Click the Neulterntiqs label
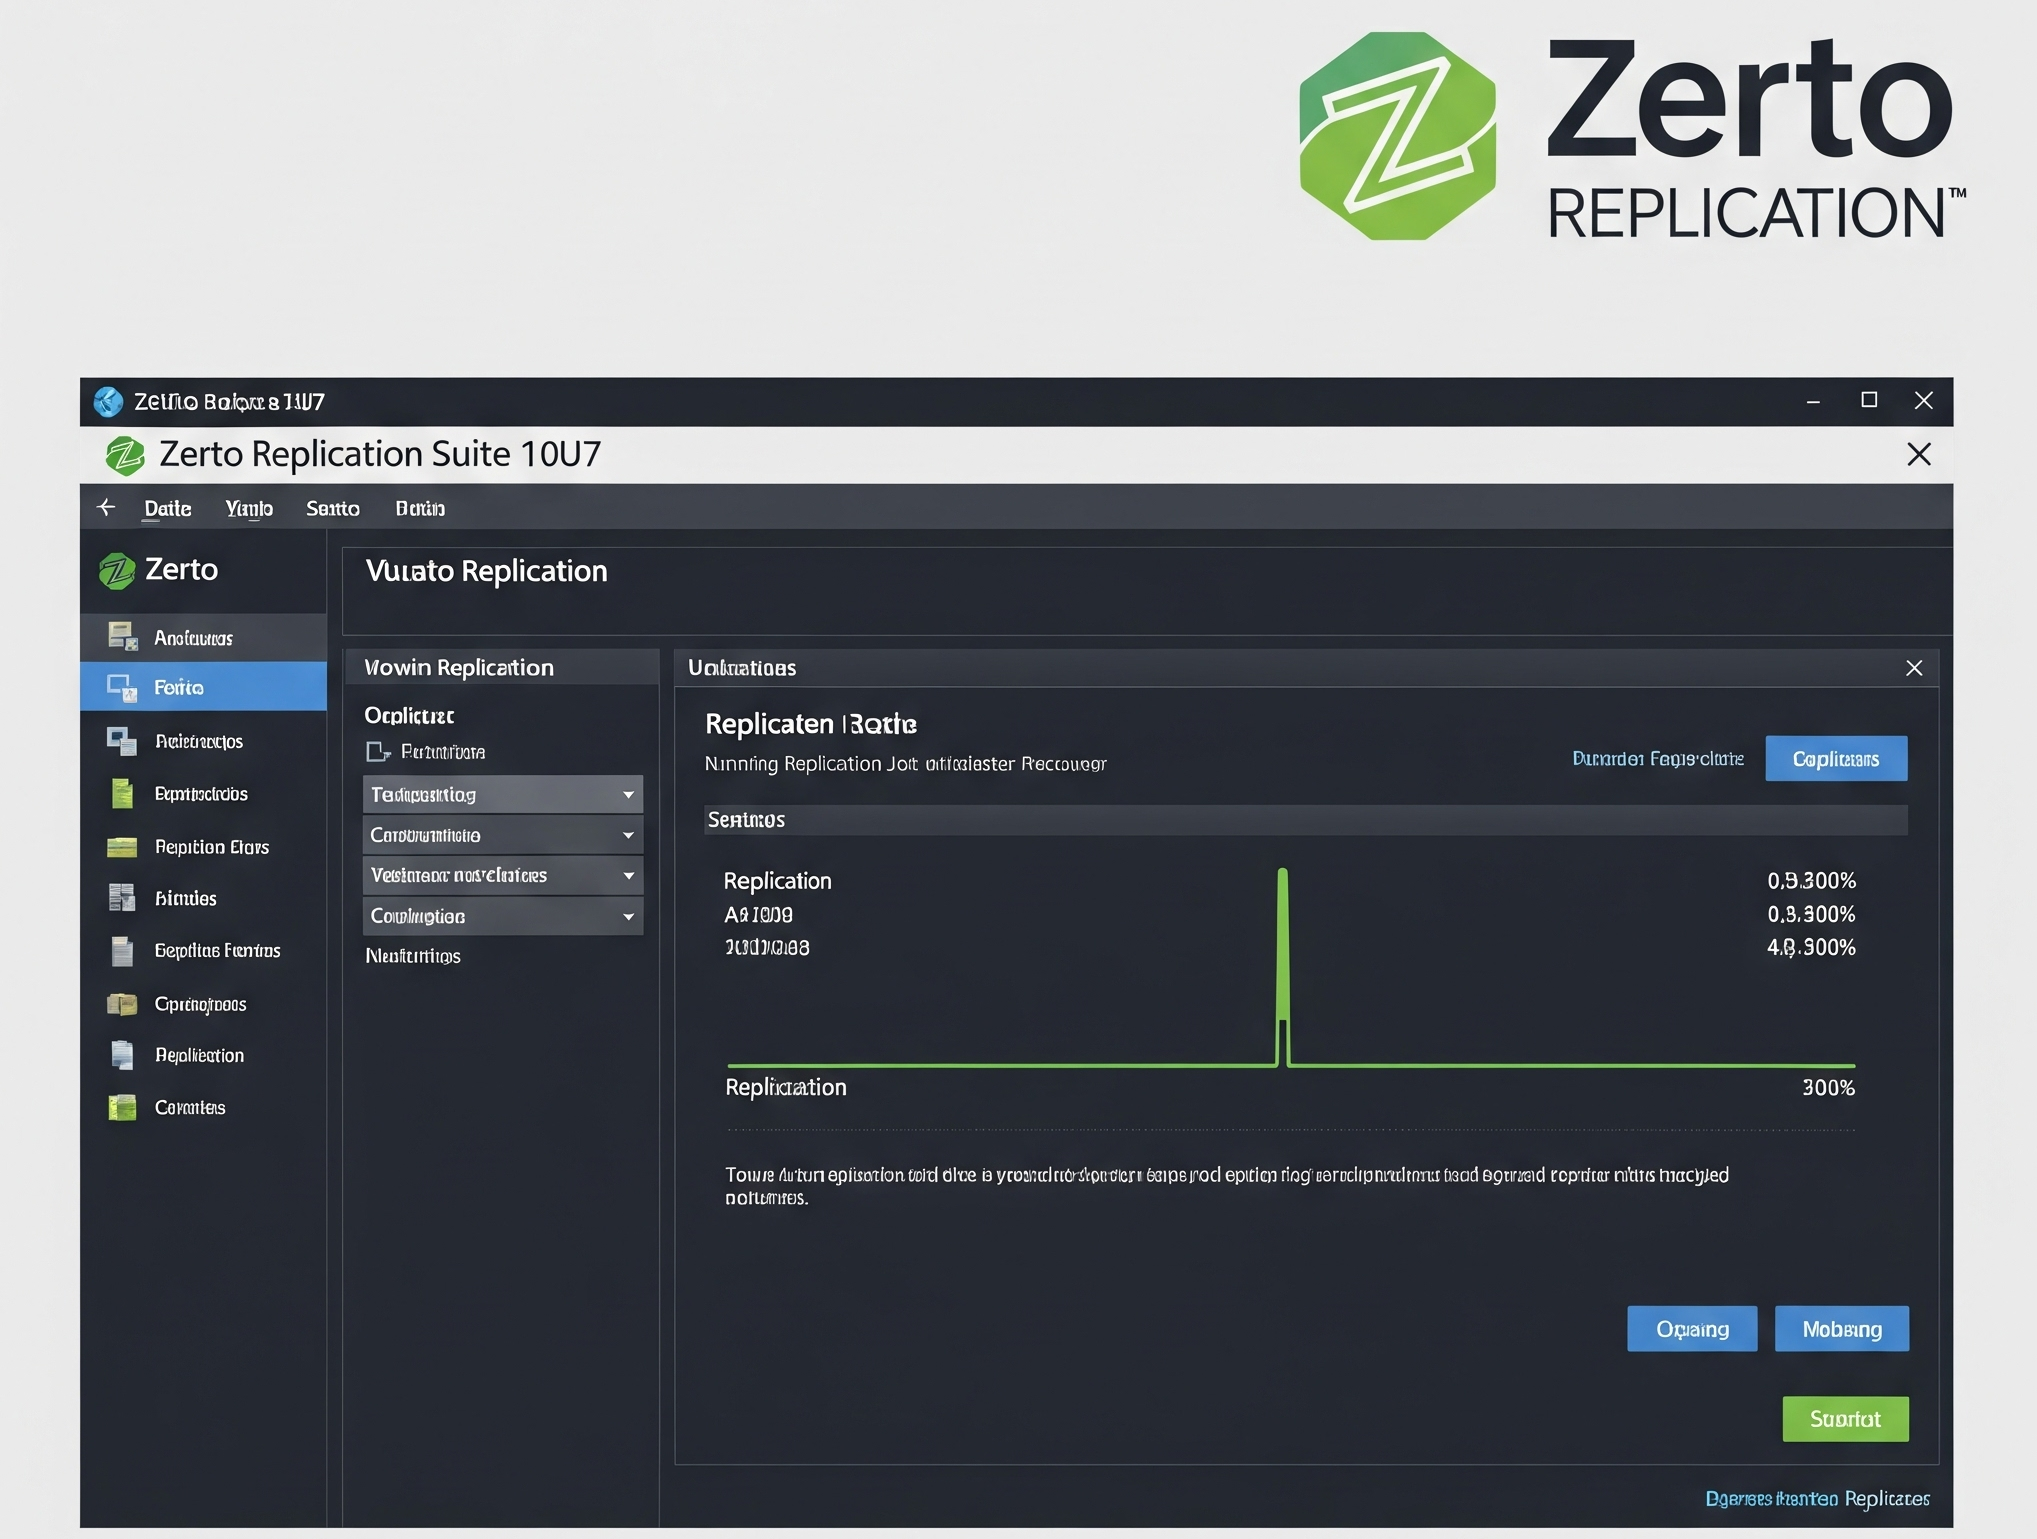The height and width of the screenshot is (1539, 2037). pyautogui.click(x=413, y=956)
